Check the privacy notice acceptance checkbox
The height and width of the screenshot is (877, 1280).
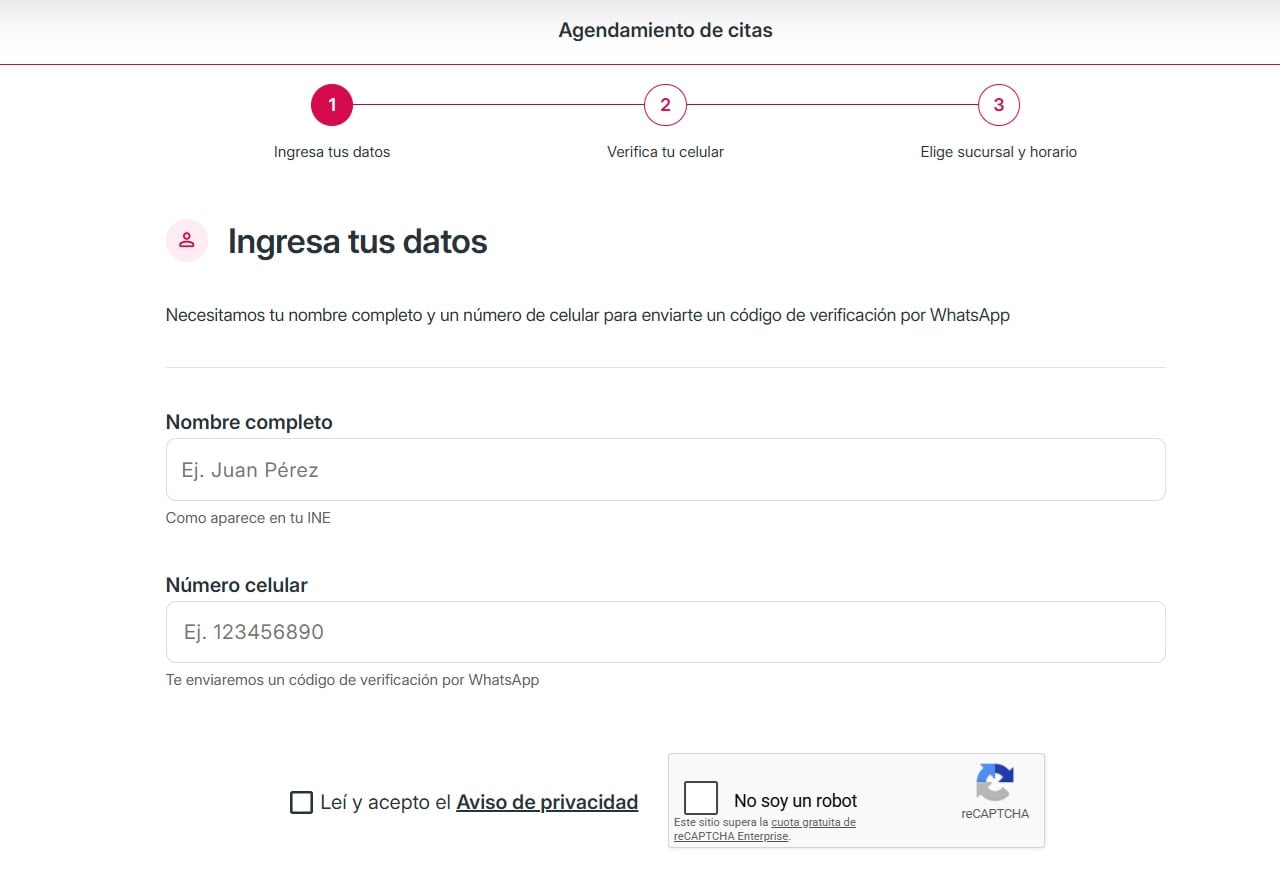tap(301, 802)
